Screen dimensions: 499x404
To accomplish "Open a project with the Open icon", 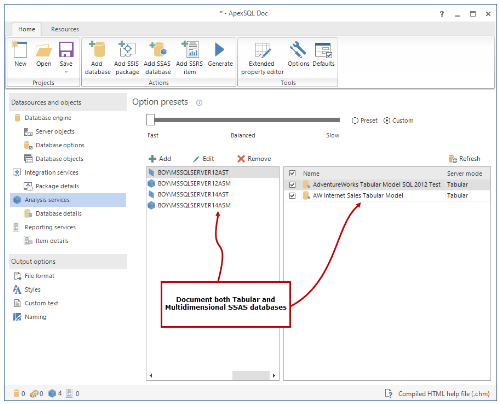I will (44, 50).
